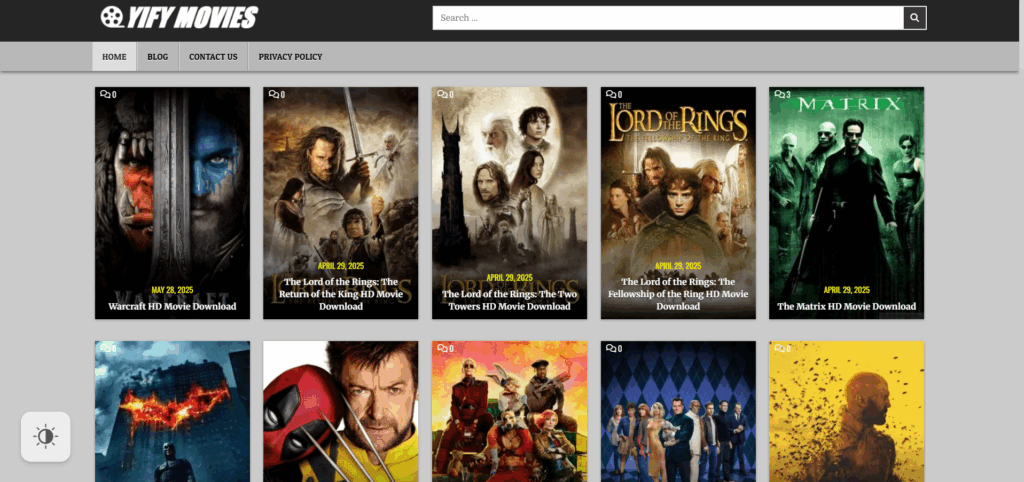Click comment icon on Deadpool Wolverine poster
The height and width of the screenshot is (482, 1024).
(273, 349)
